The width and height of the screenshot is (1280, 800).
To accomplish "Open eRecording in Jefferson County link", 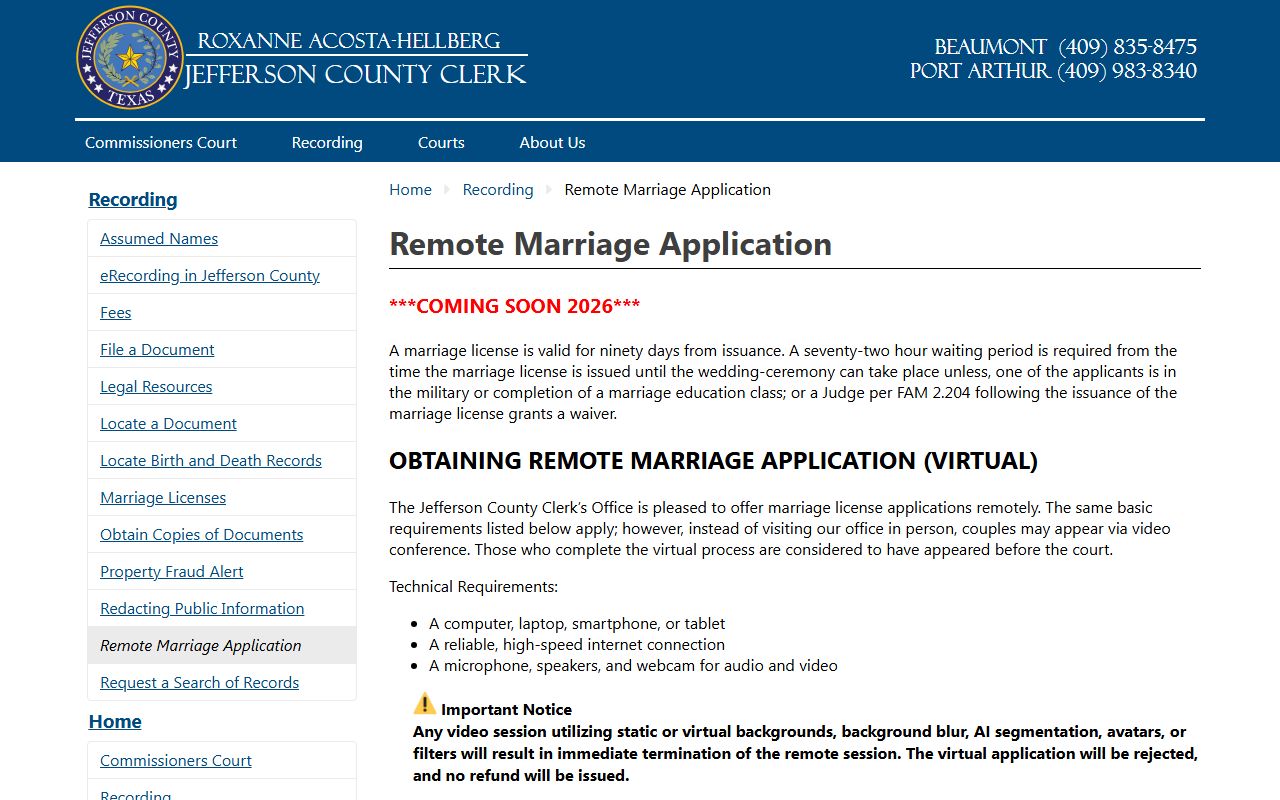I will pyautogui.click(x=210, y=275).
